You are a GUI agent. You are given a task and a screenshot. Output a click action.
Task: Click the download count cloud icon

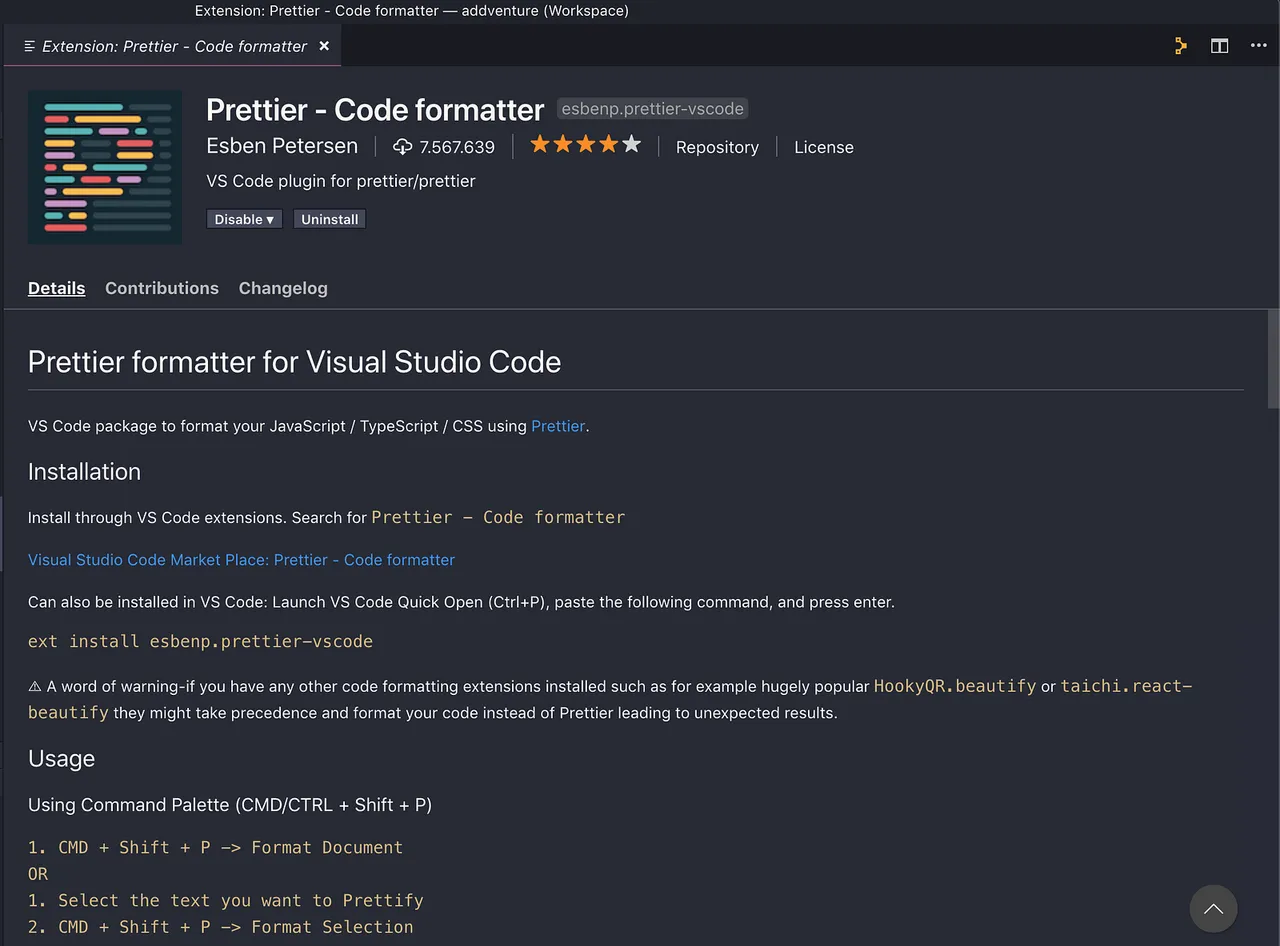click(x=402, y=147)
